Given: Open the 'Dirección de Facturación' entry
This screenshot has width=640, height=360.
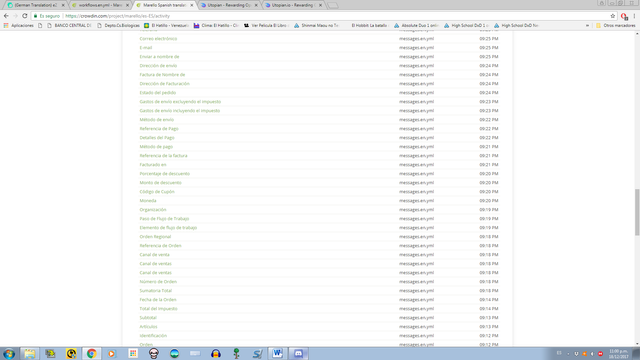Looking at the screenshot, I should (164, 84).
